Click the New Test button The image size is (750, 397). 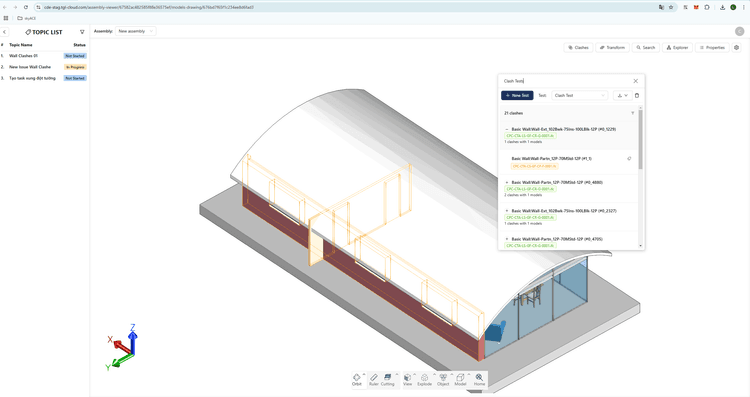tap(517, 95)
